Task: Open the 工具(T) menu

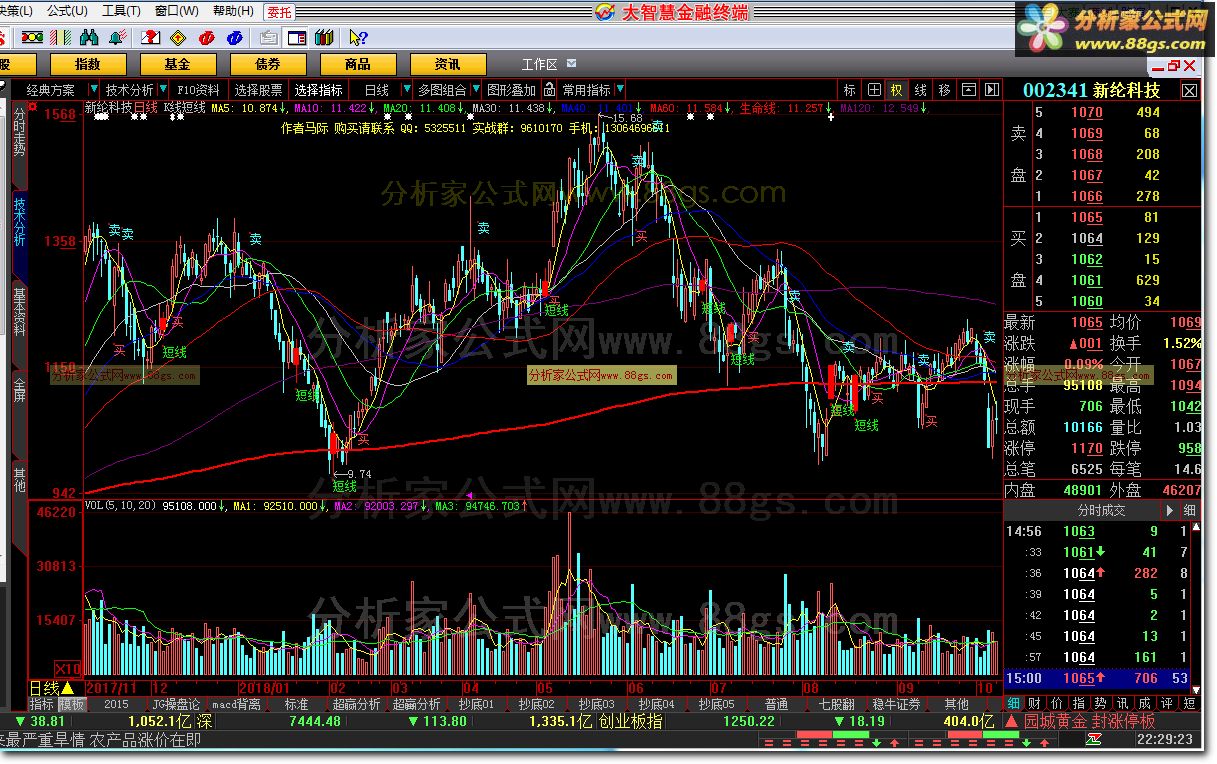Action: point(121,11)
